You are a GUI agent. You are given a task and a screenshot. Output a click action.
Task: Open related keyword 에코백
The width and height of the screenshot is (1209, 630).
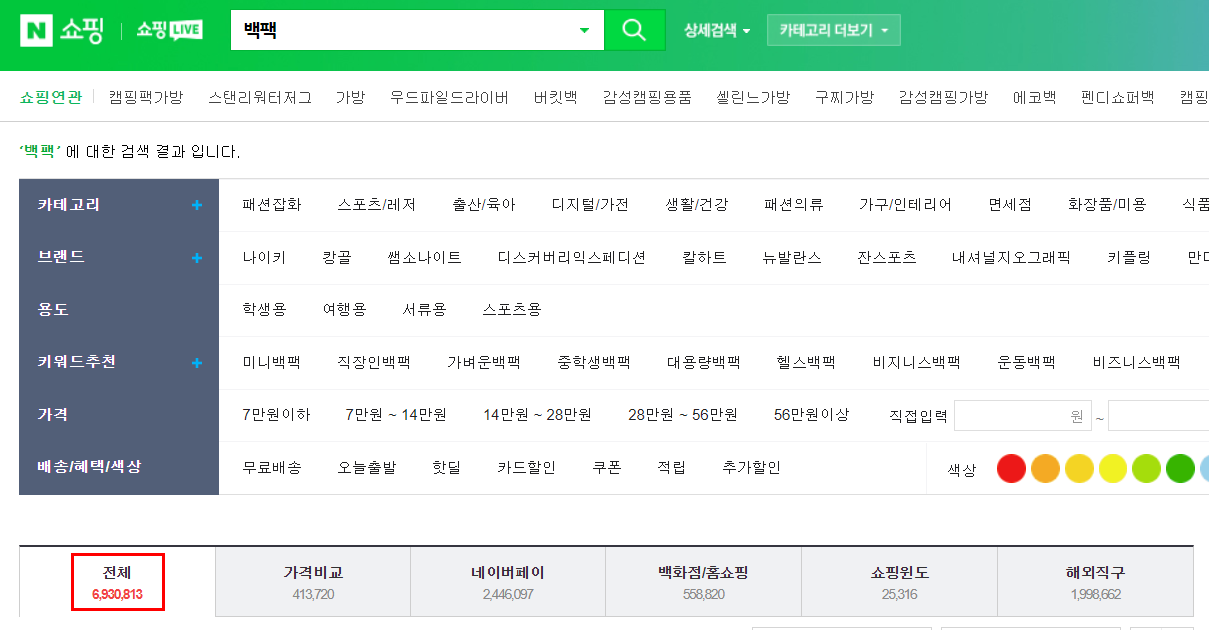point(1034,97)
